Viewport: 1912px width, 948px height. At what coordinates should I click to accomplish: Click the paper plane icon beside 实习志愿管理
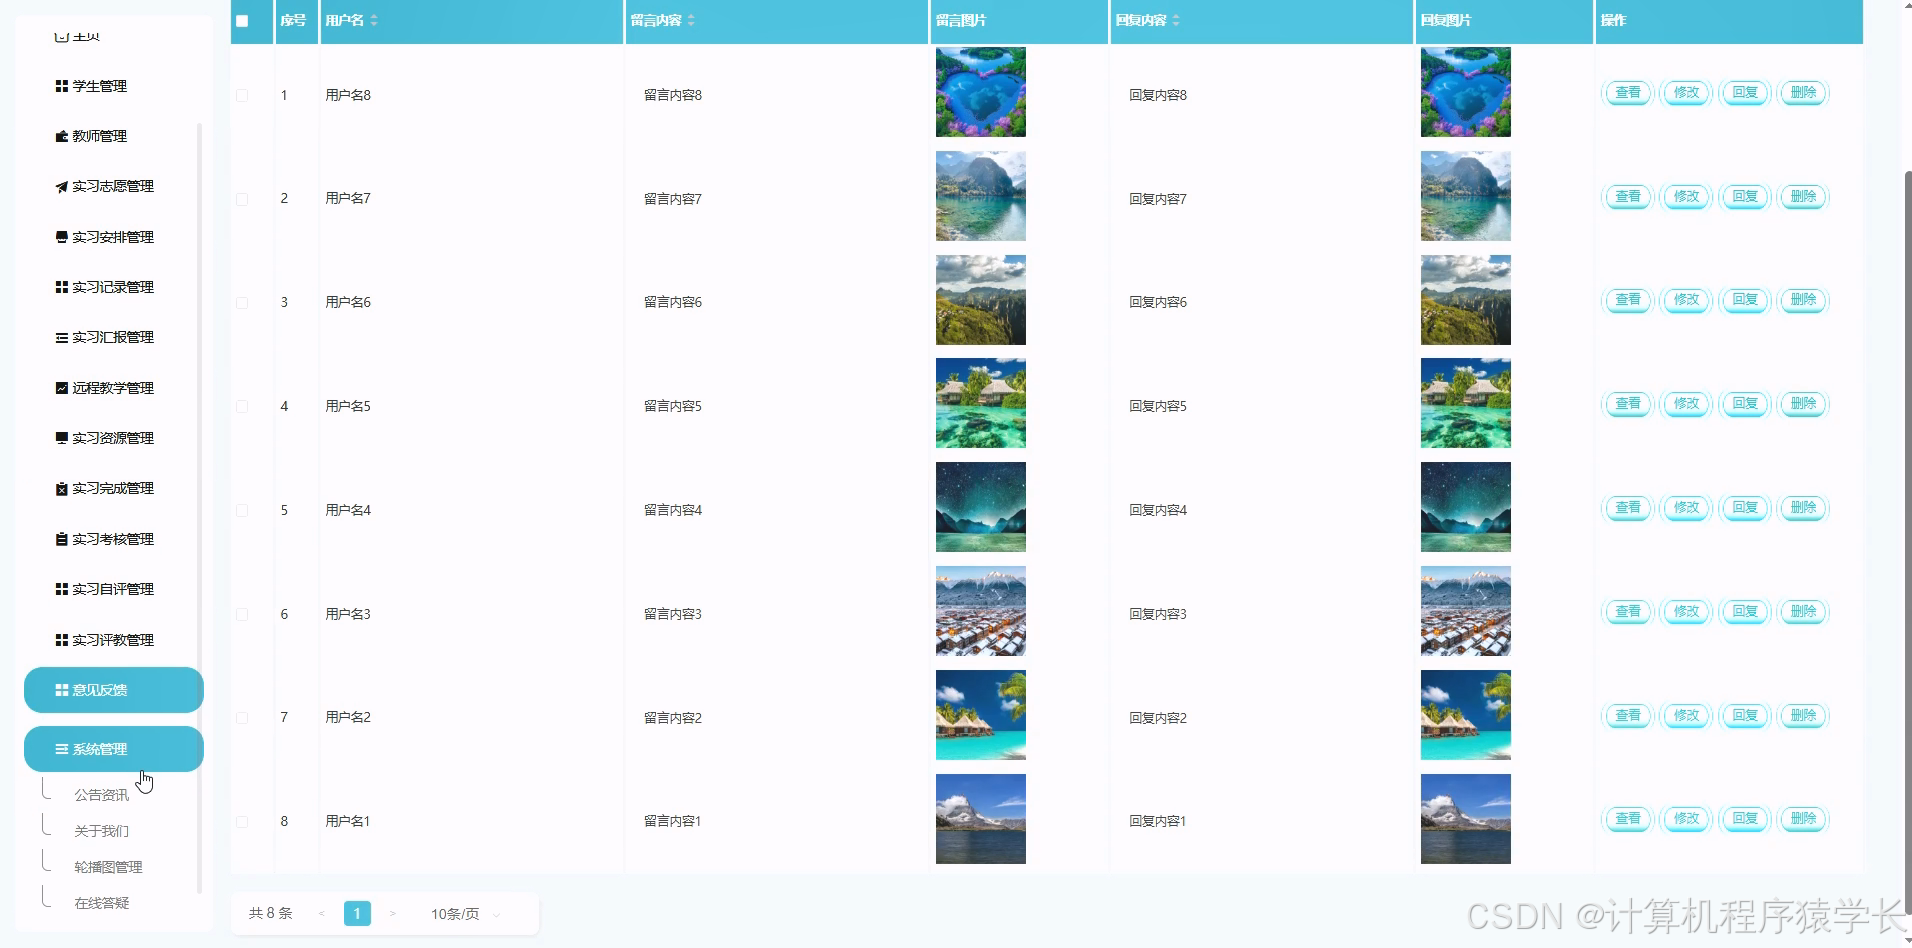tap(62, 187)
